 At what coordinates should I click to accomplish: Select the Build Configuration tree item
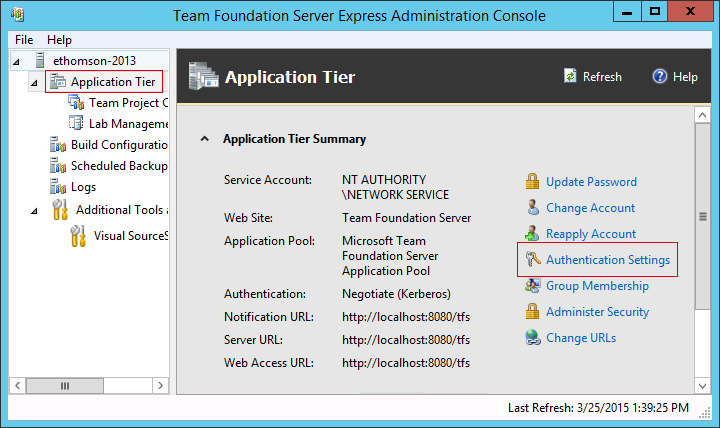point(119,145)
